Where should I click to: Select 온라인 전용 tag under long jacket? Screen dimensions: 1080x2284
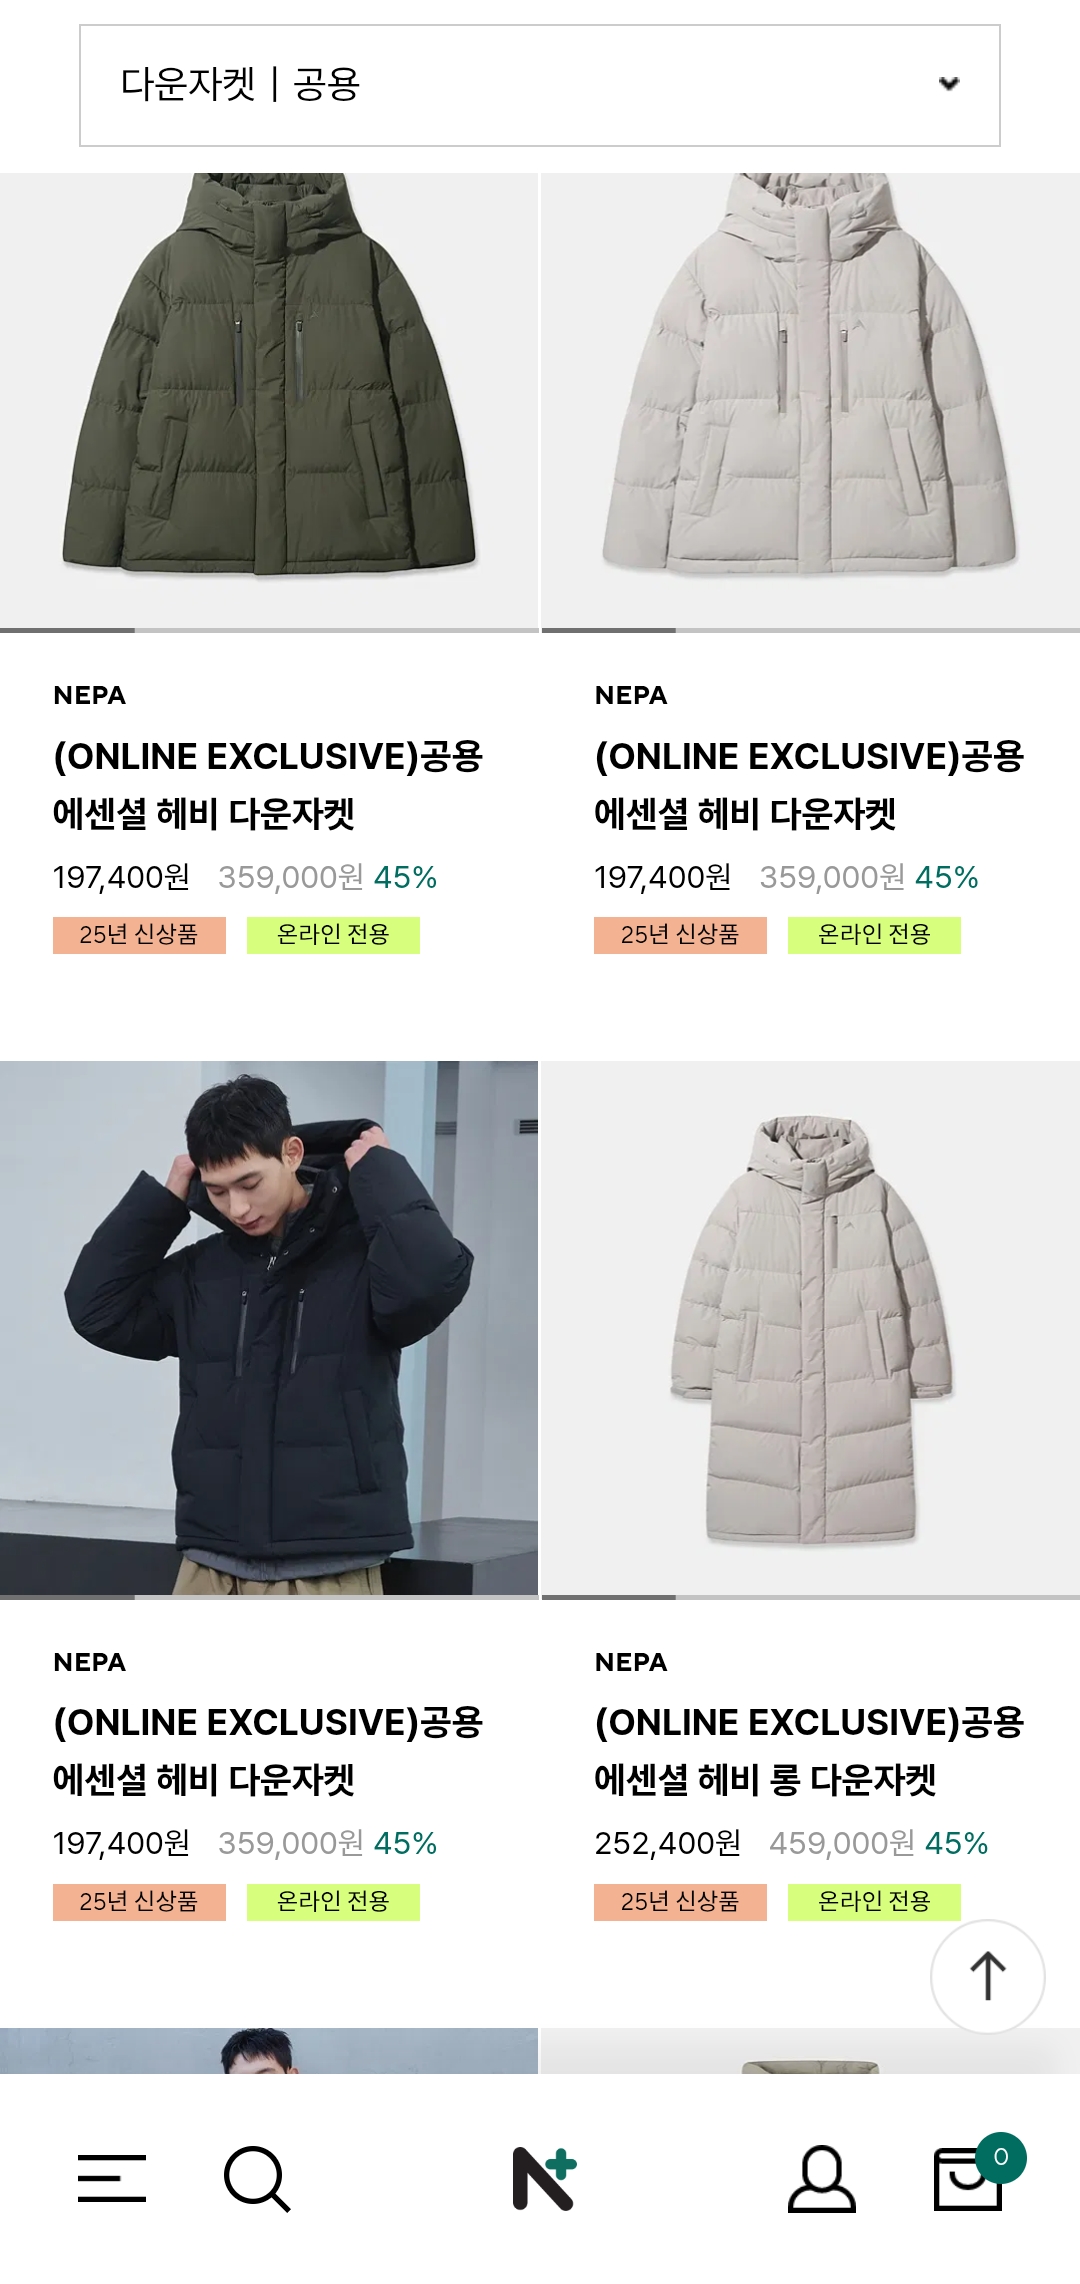[x=874, y=1901]
